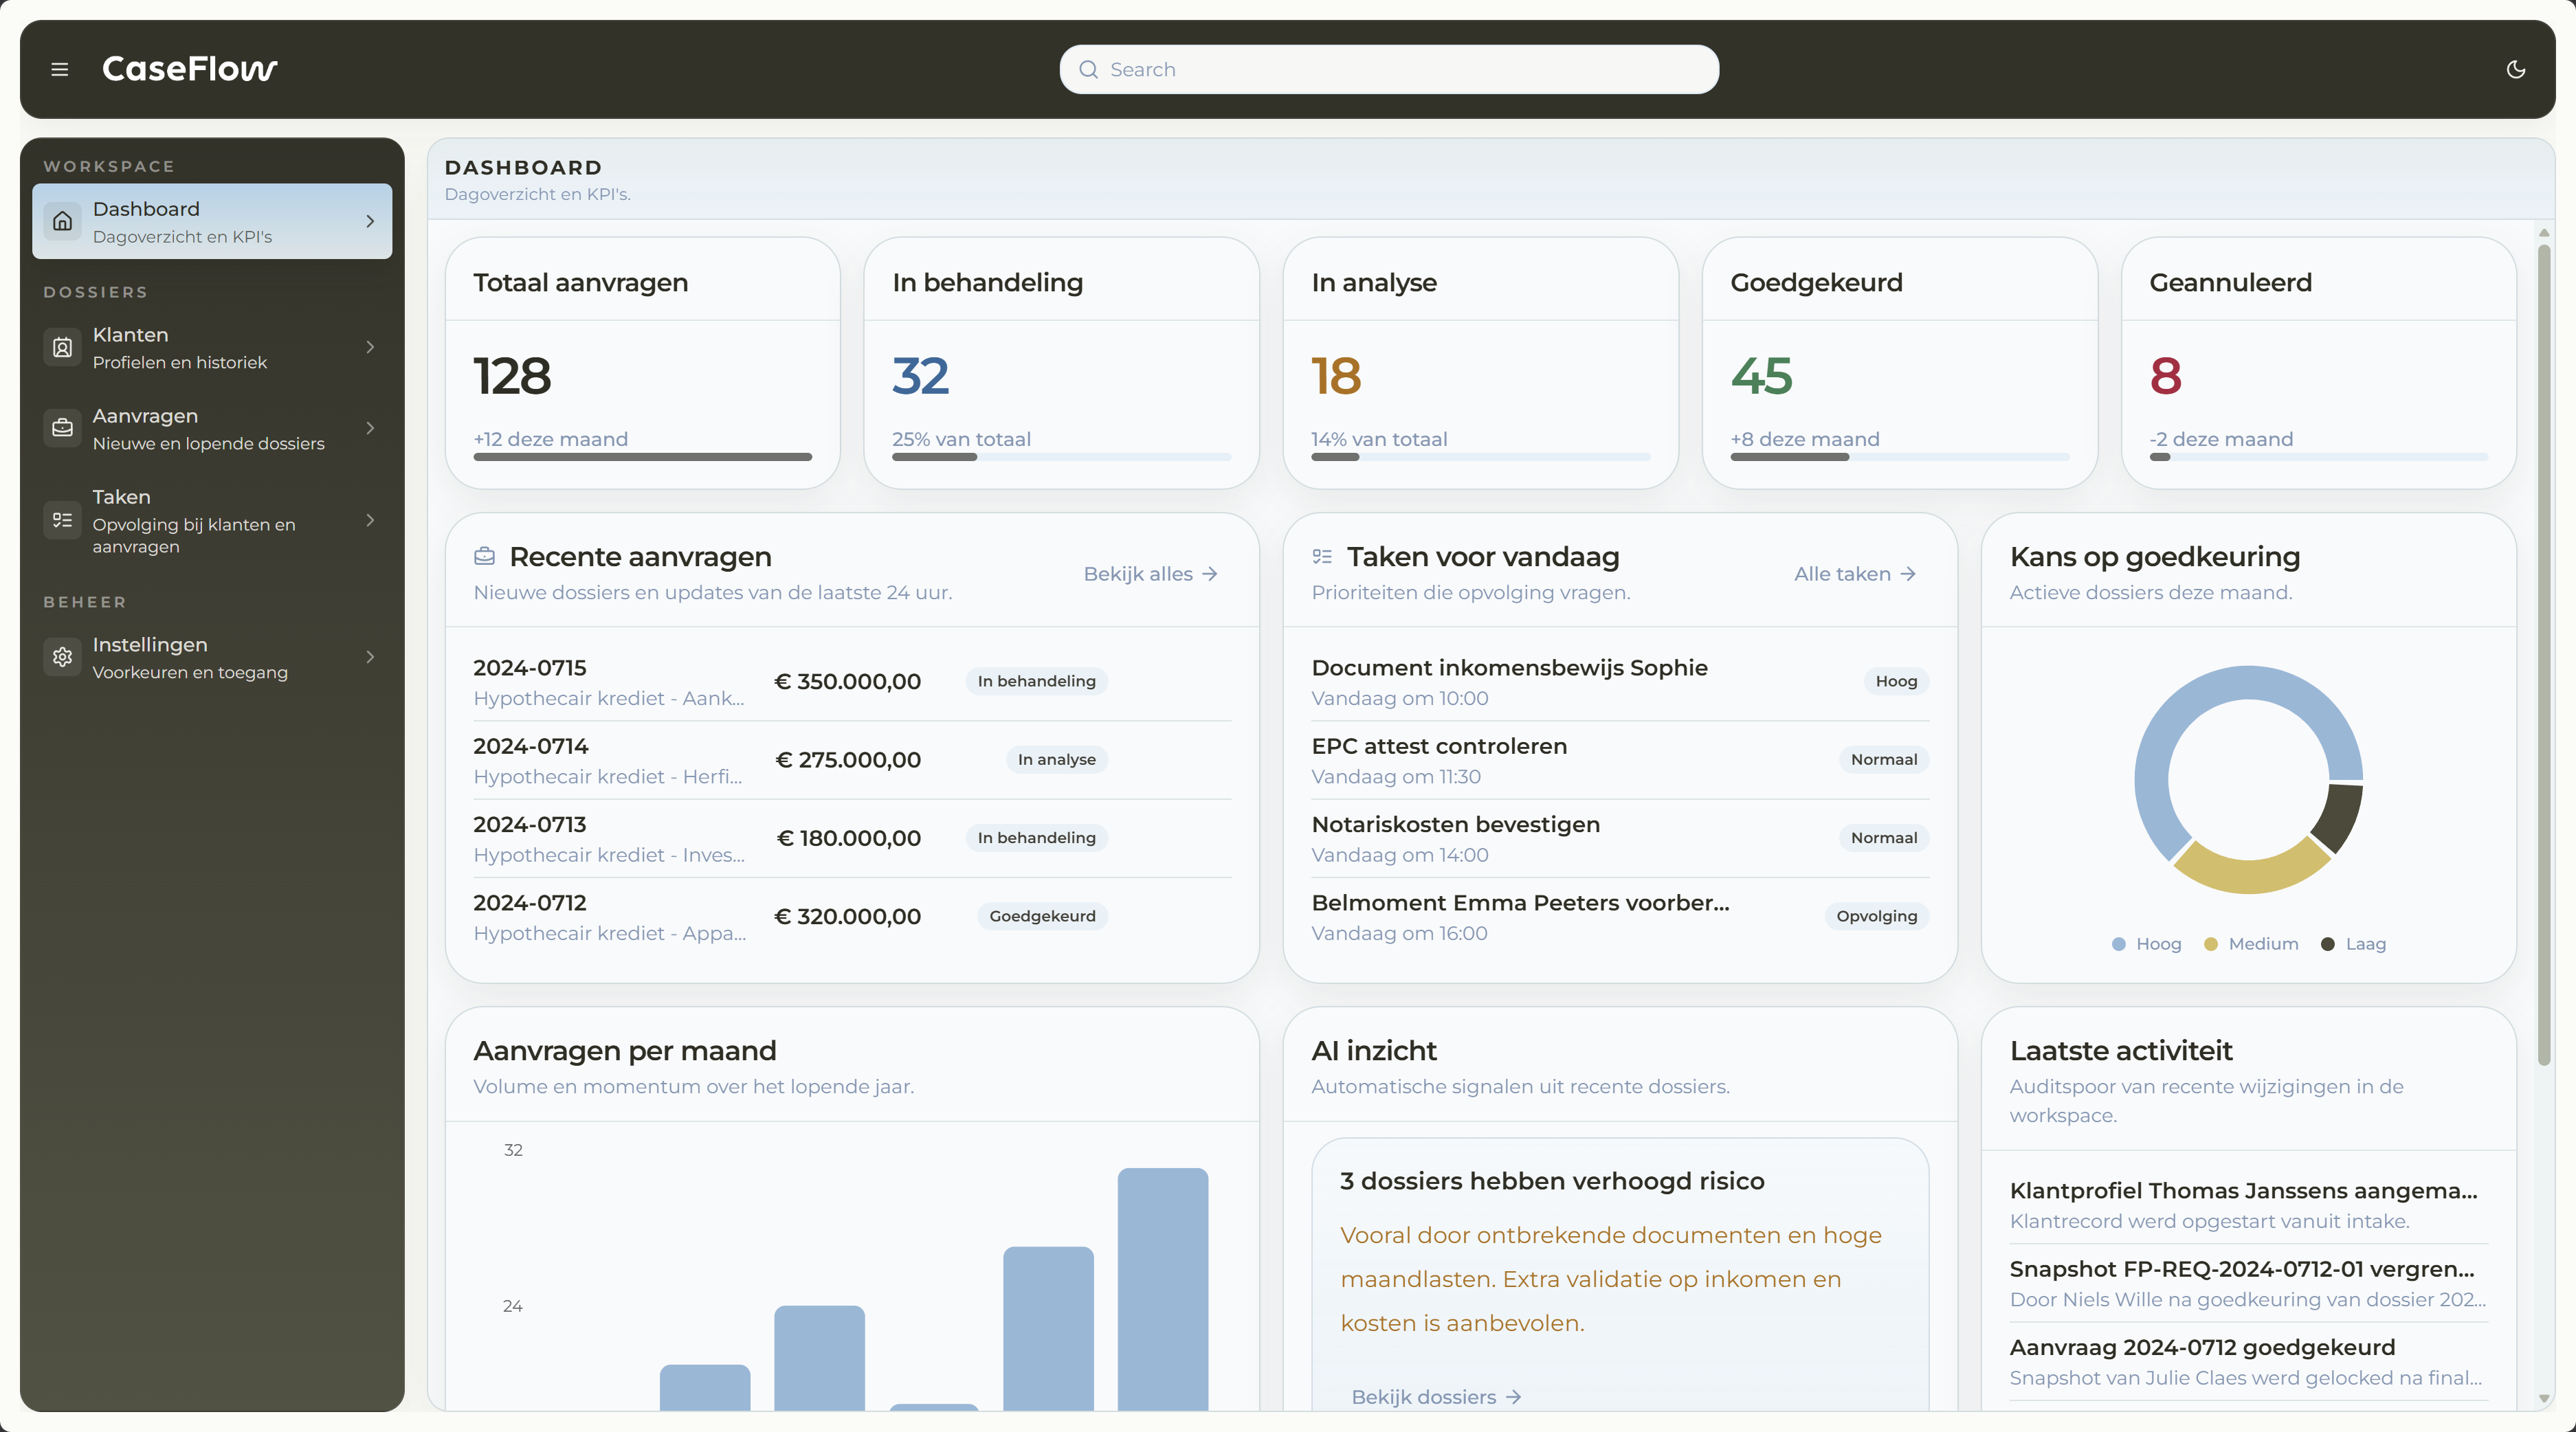
Task: Click the Goedgekeurd value 45
Action: click(1761, 376)
